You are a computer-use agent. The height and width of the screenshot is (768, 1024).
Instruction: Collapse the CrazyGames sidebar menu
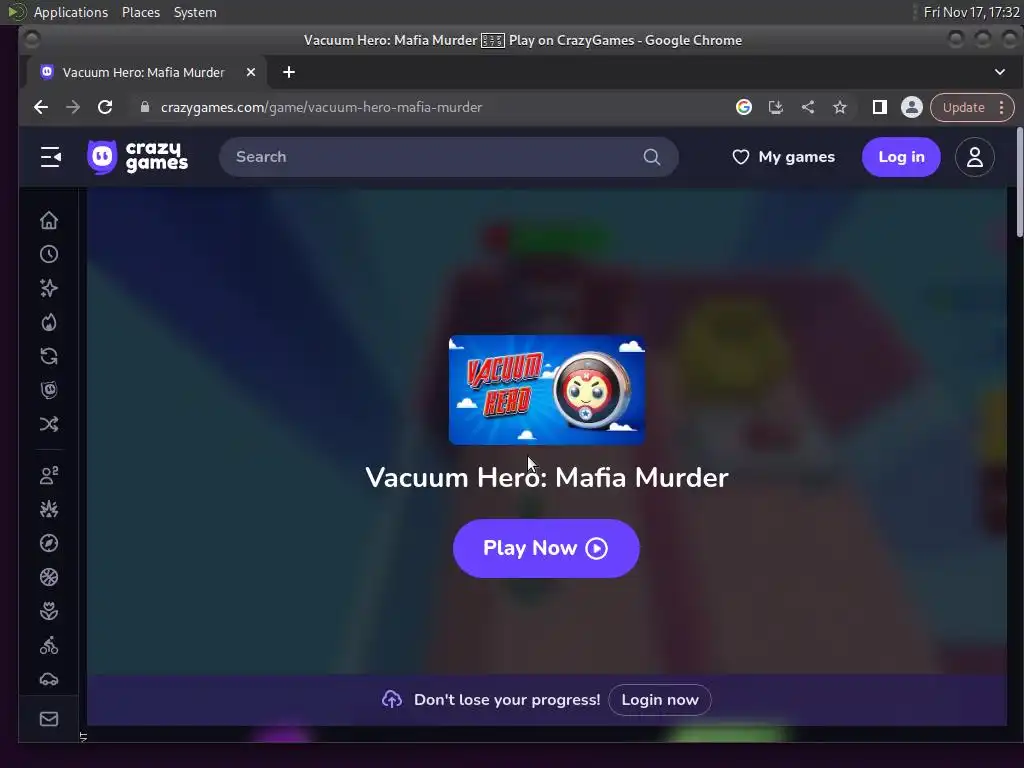pos(50,157)
